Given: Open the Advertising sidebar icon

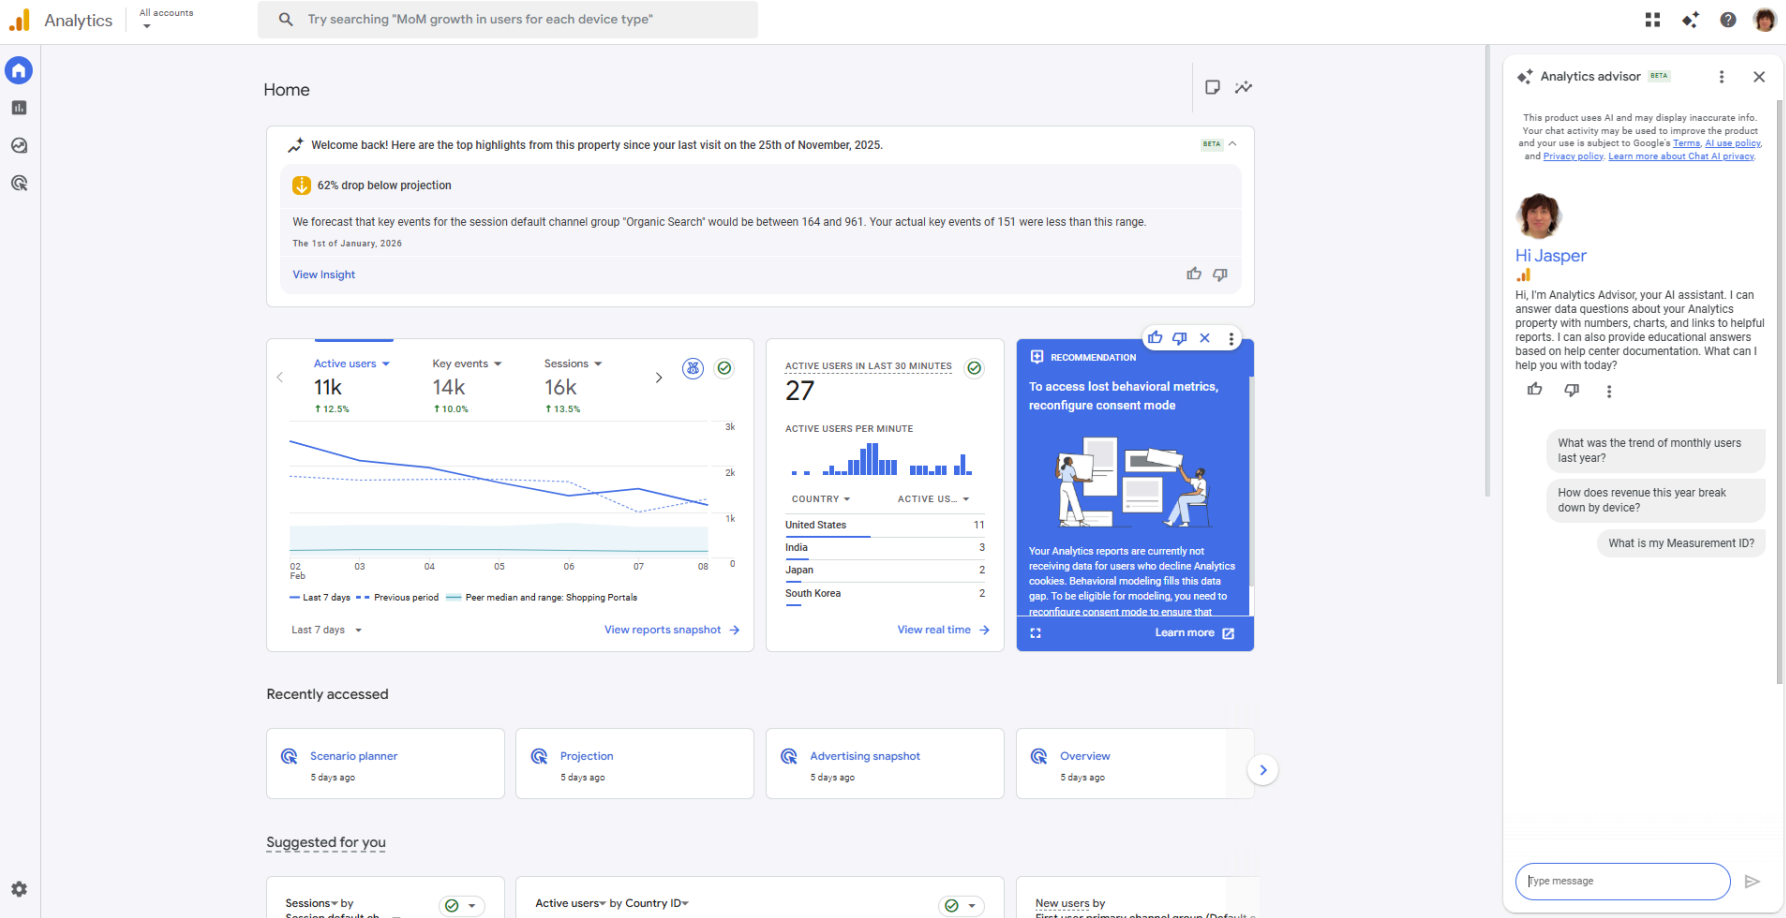Looking at the screenshot, I should [x=19, y=183].
